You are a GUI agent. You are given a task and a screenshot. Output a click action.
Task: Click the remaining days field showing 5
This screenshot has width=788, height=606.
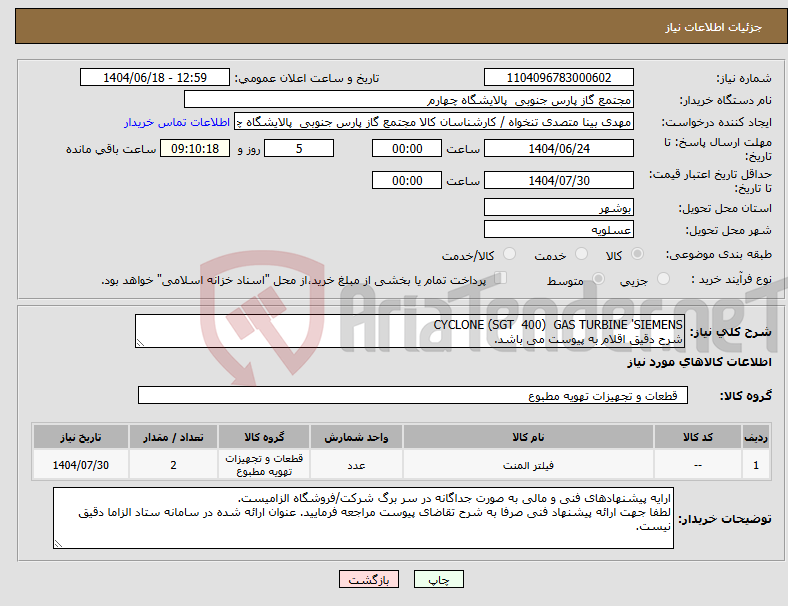coord(299,148)
